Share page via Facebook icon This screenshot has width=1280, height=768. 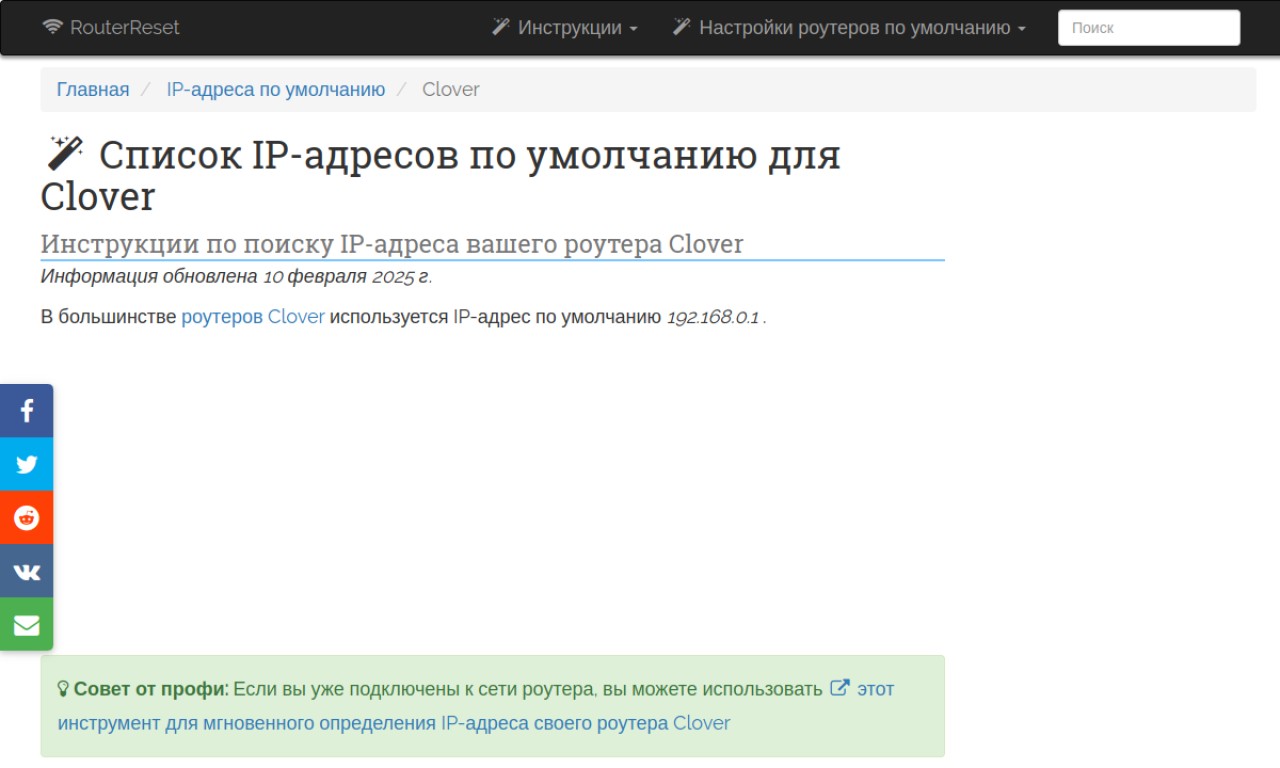(x=26, y=411)
